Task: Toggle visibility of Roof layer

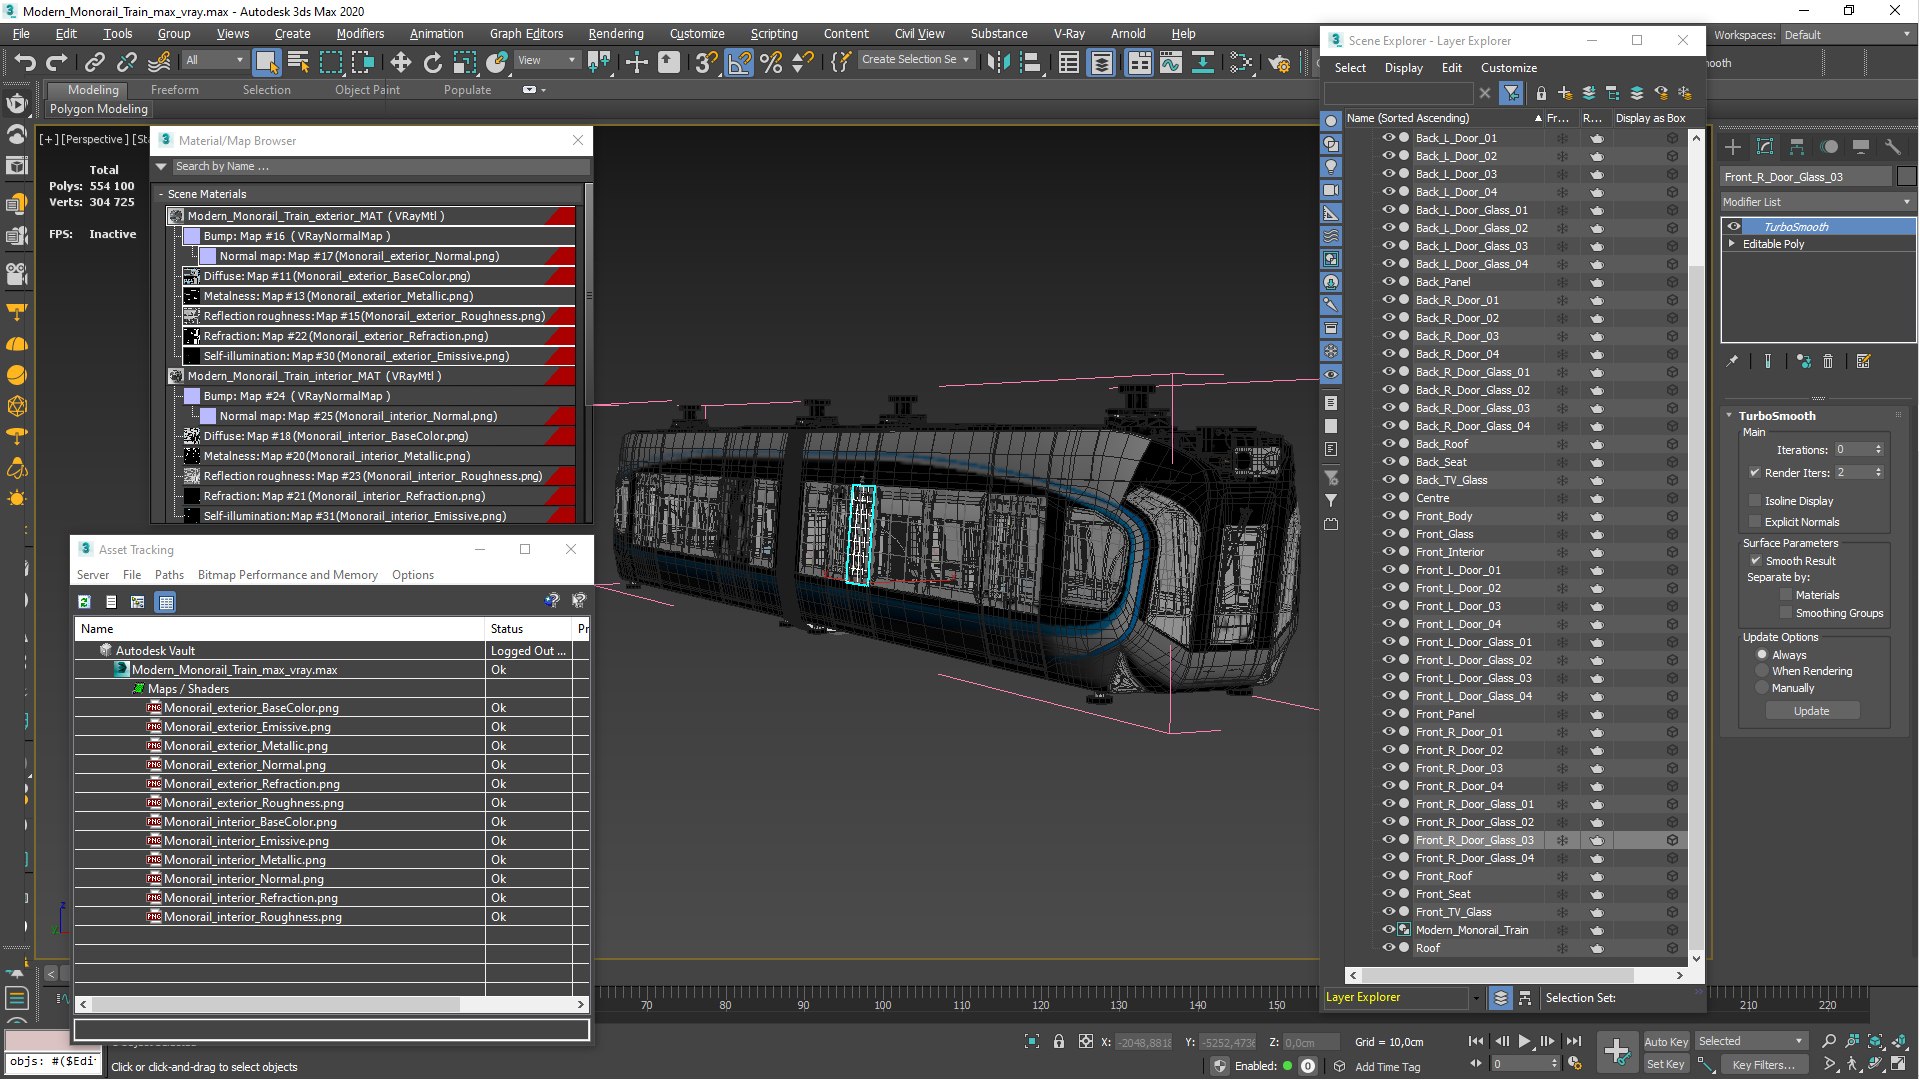Action: (1388, 948)
